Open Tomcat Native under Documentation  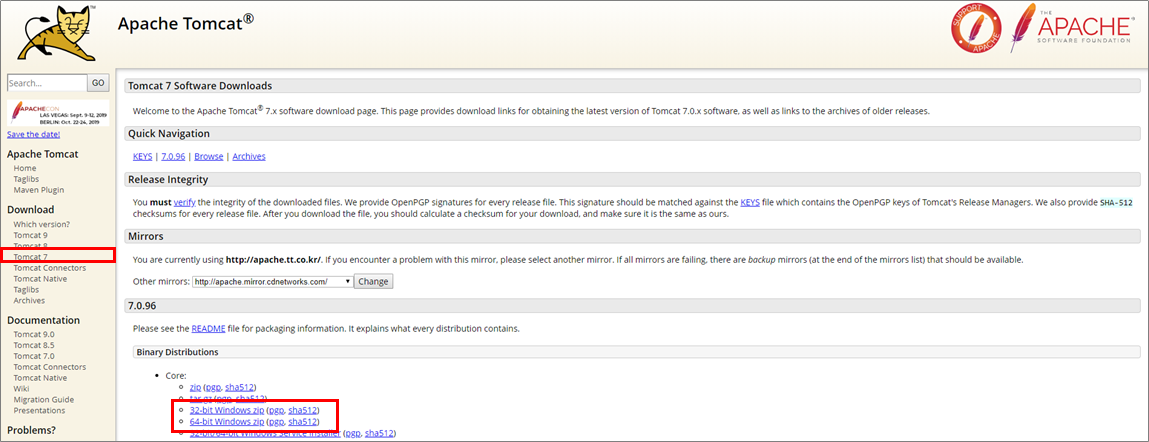[x=40, y=378]
